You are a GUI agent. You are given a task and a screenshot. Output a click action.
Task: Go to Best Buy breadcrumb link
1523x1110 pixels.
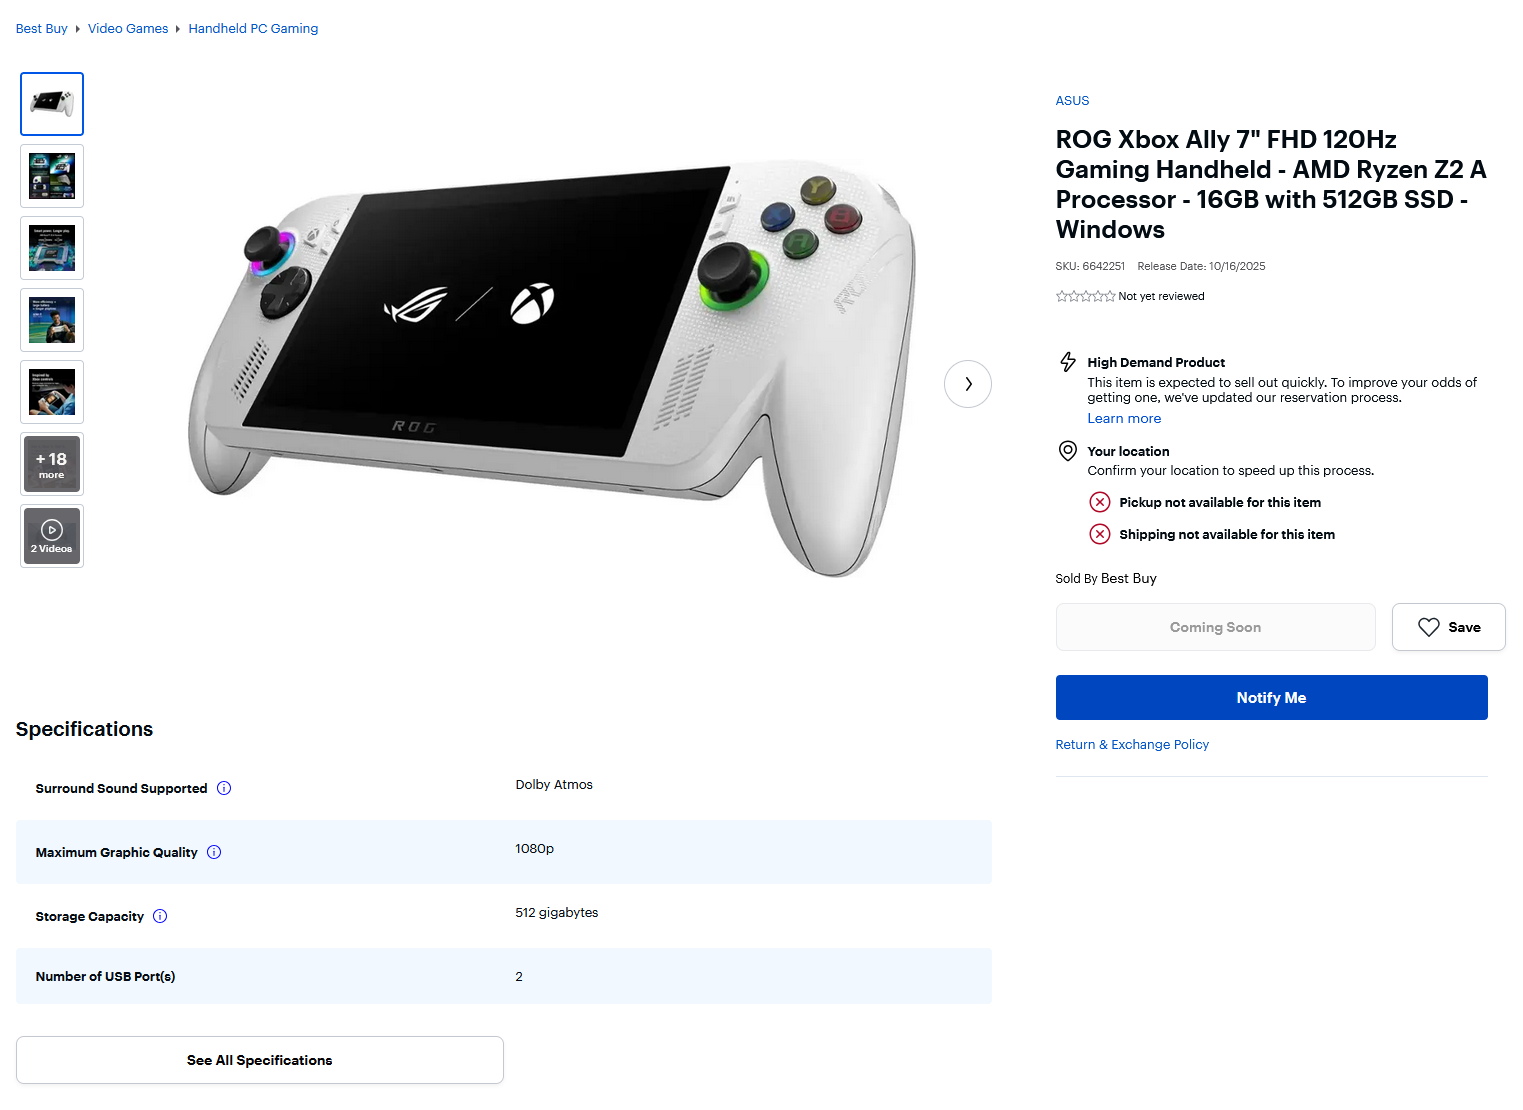42,29
